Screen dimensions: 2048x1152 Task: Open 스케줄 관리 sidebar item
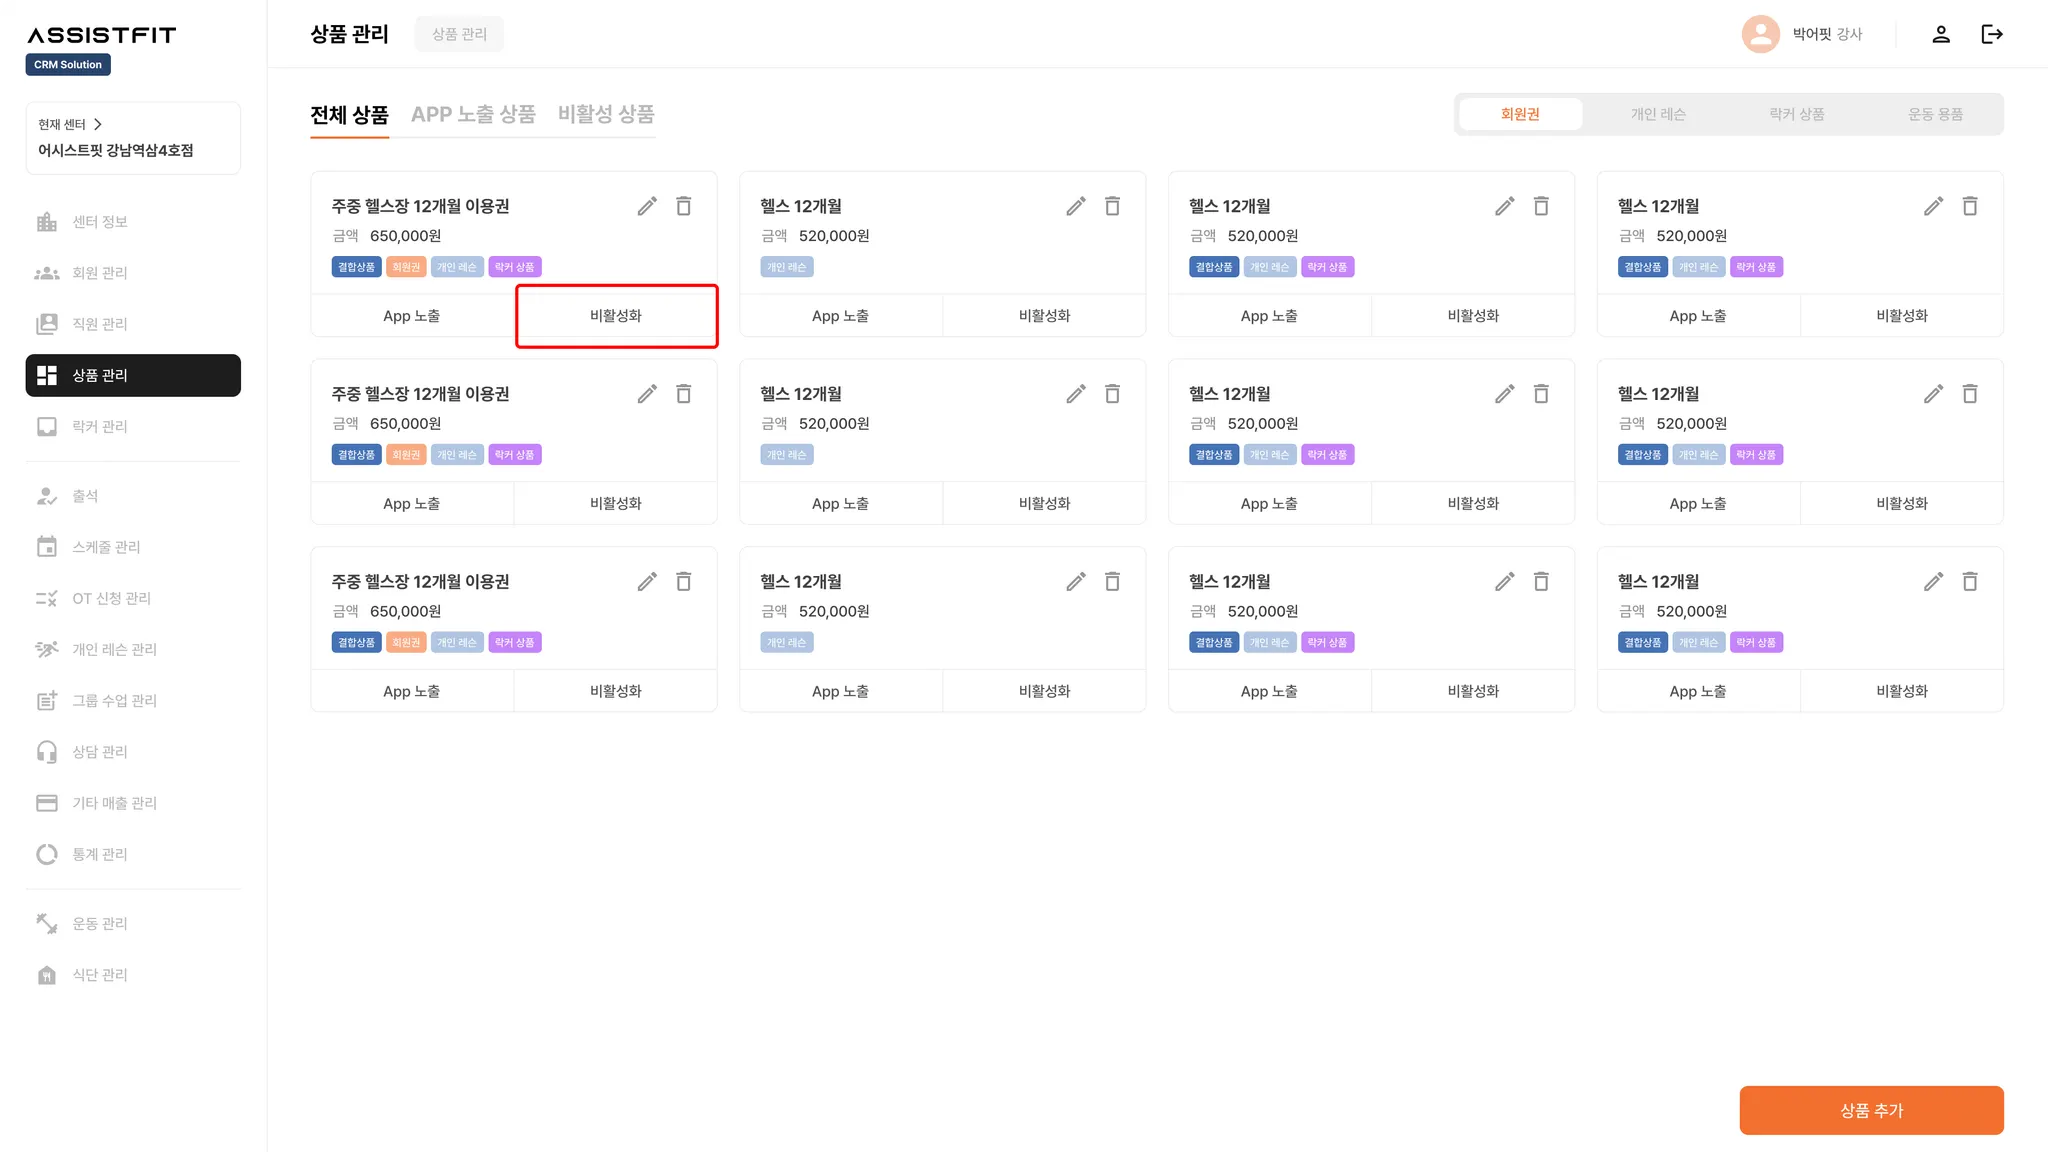click(x=105, y=547)
